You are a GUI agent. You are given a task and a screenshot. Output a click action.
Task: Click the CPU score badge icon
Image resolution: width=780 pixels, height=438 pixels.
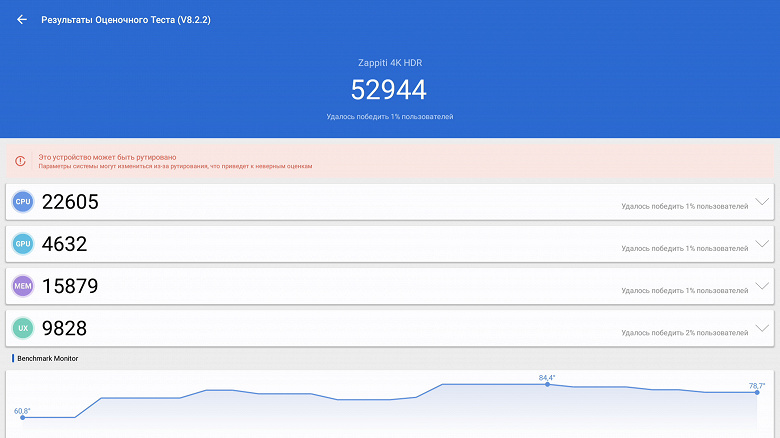(23, 202)
